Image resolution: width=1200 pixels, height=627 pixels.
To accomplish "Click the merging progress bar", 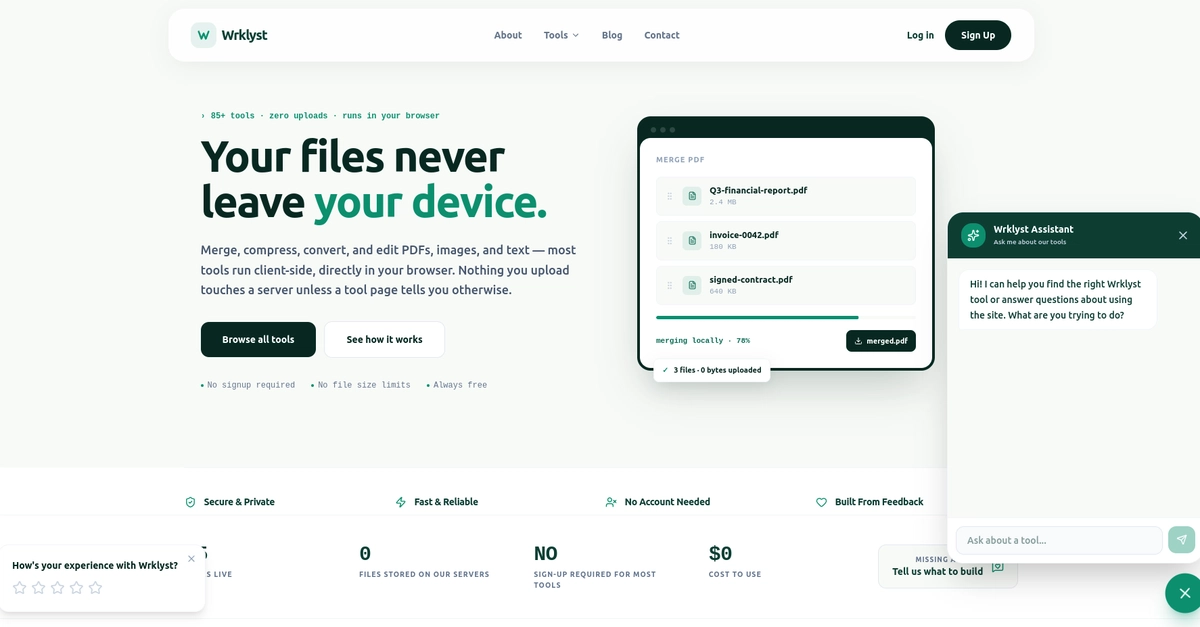I will [786, 317].
